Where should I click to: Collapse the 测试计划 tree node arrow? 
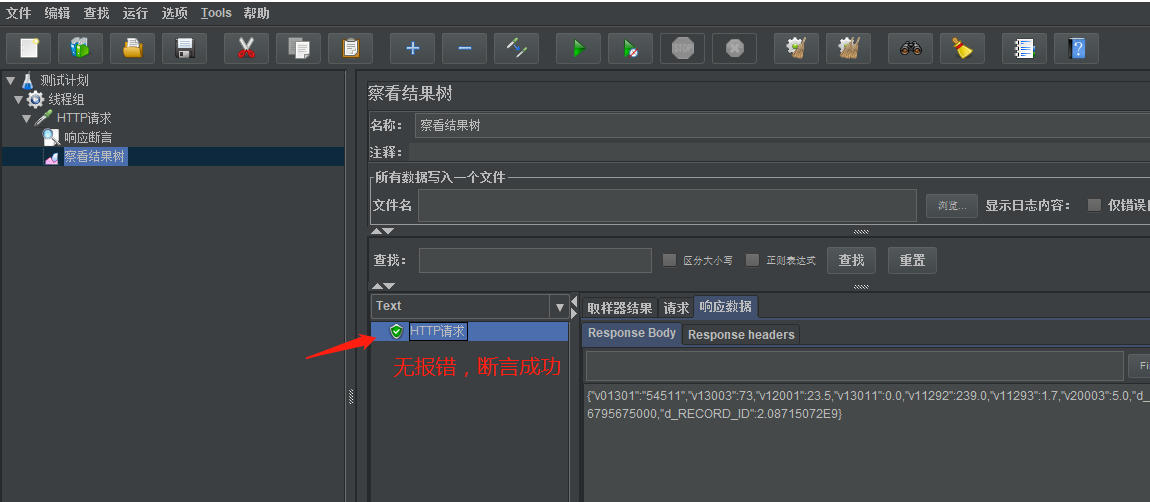10,81
